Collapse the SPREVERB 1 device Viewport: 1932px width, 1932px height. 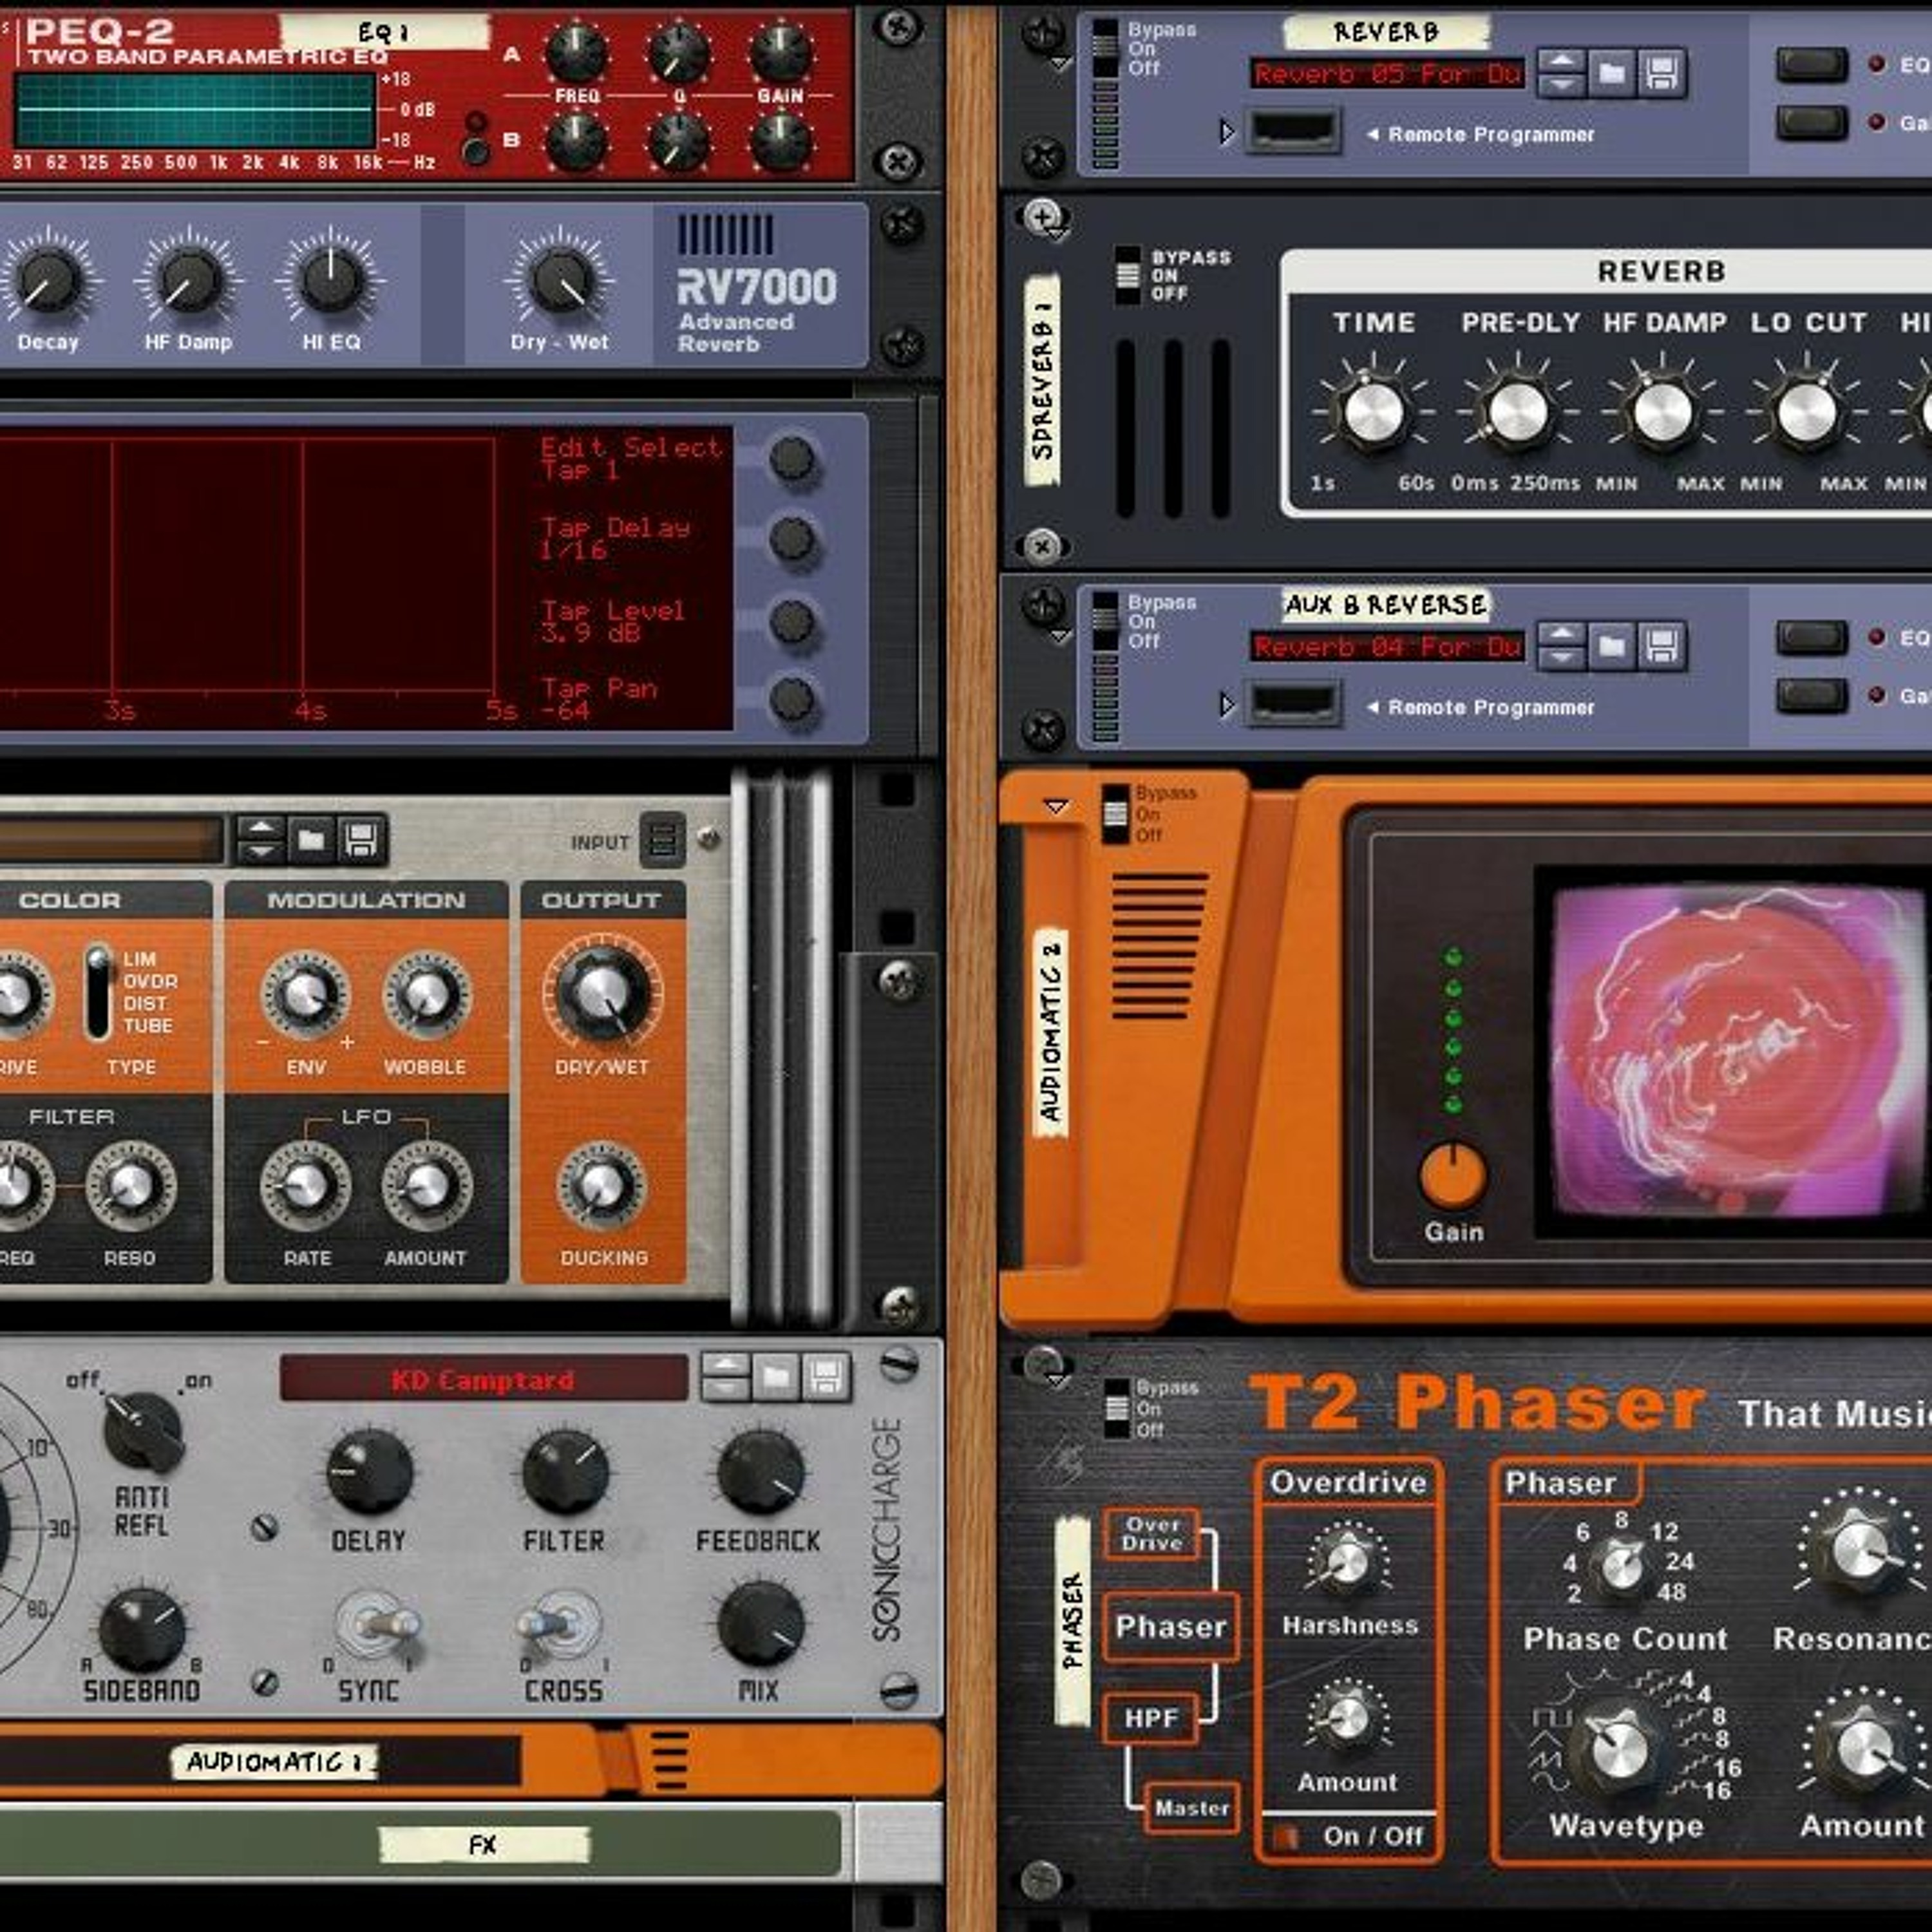click(x=1057, y=234)
